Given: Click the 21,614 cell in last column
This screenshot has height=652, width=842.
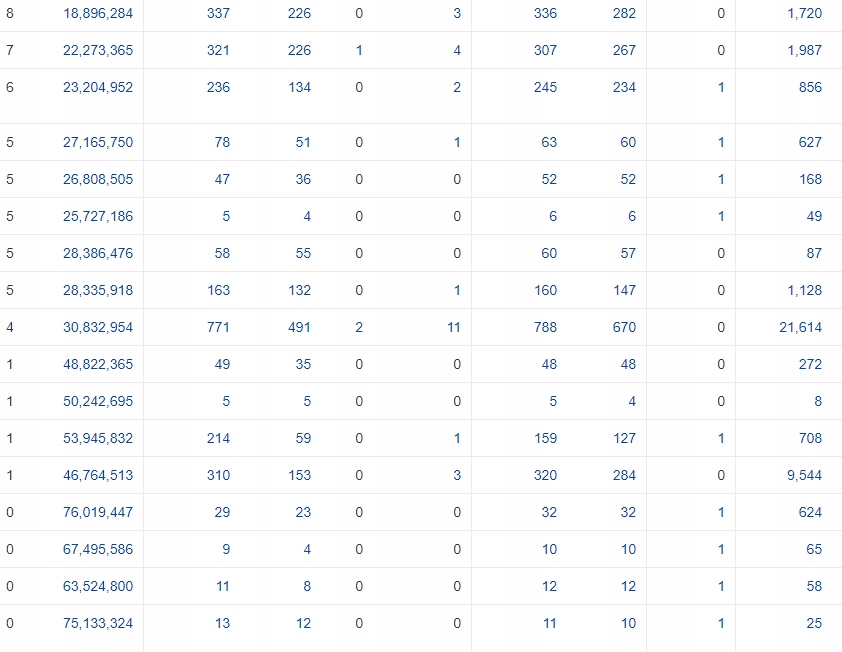Looking at the screenshot, I should pyautogui.click(x=800, y=327).
